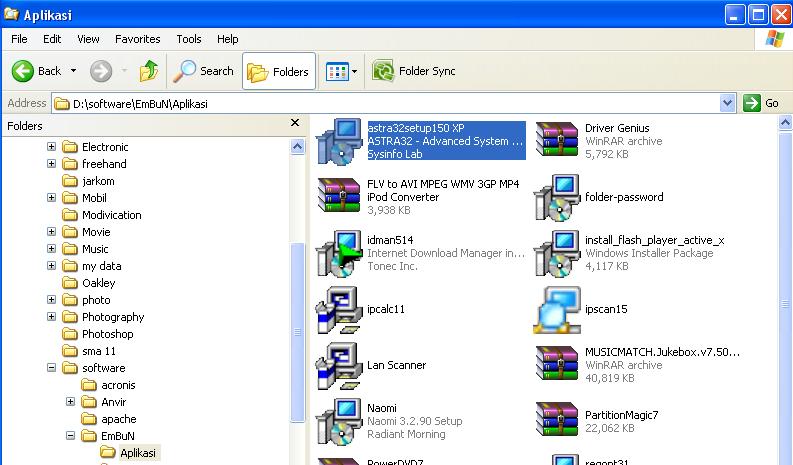793x465 pixels.
Task: Select PartitionMagic7 archive icon
Action: pos(557,419)
